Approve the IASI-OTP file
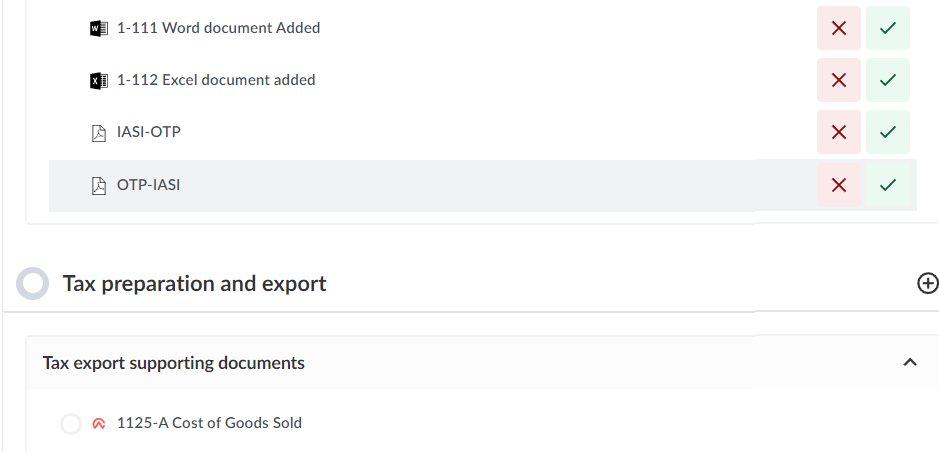The width and height of the screenshot is (939, 452). [887, 132]
